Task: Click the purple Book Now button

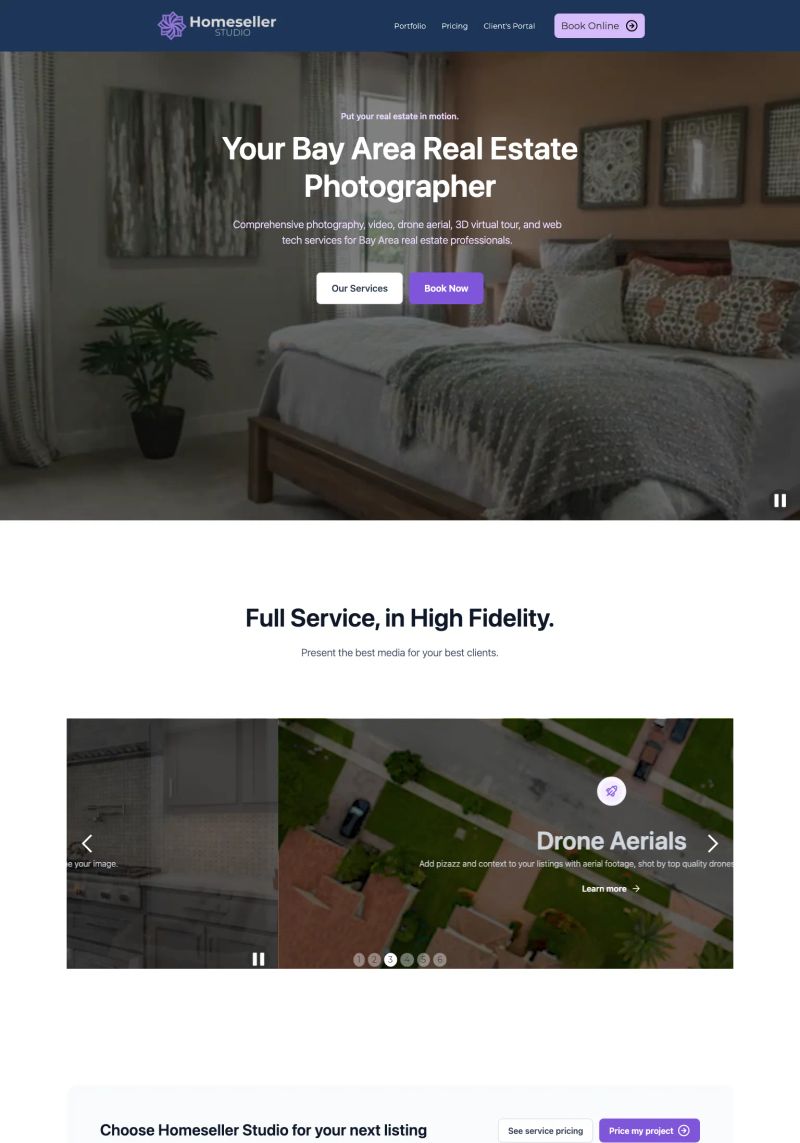Action: (446, 289)
